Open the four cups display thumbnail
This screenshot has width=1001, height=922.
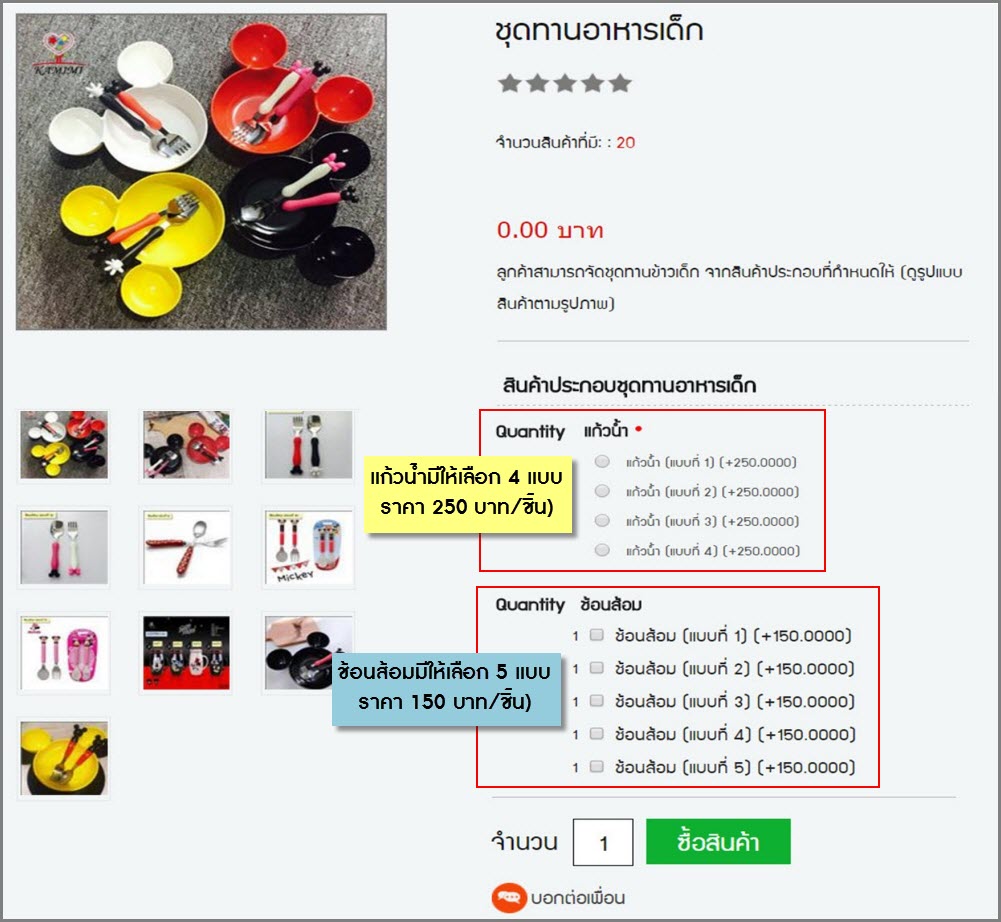coord(186,653)
